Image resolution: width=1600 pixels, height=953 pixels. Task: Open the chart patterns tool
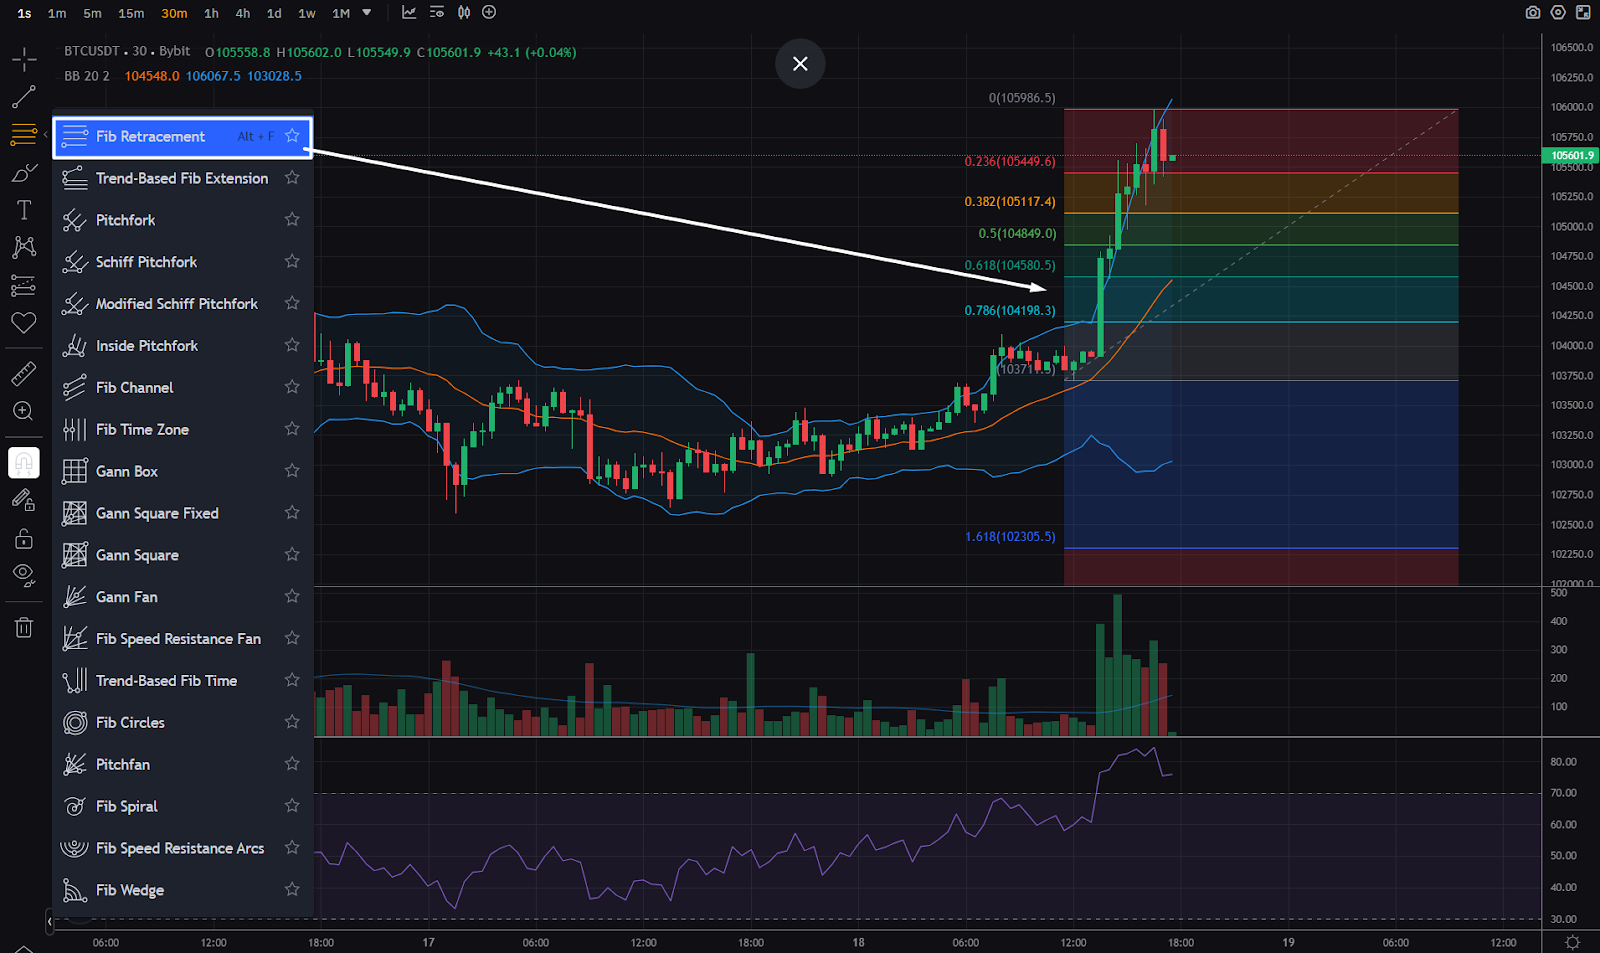[x=24, y=247]
